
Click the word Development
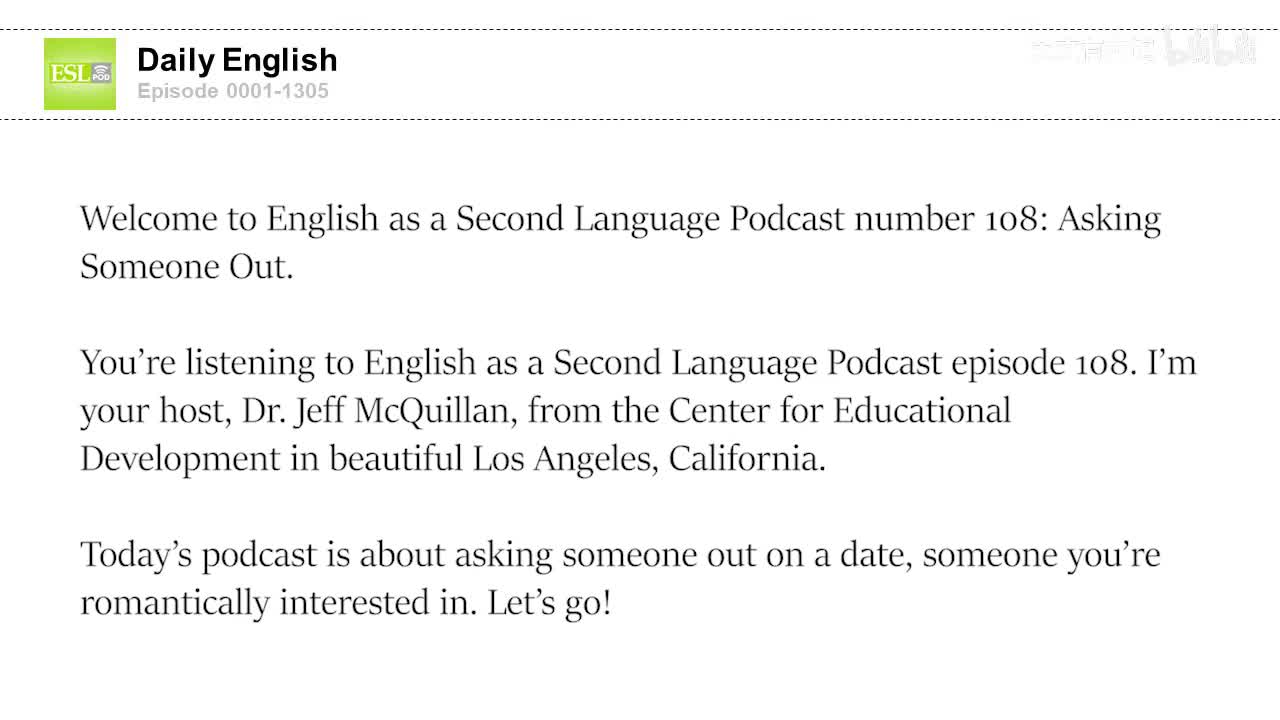[x=180, y=458]
